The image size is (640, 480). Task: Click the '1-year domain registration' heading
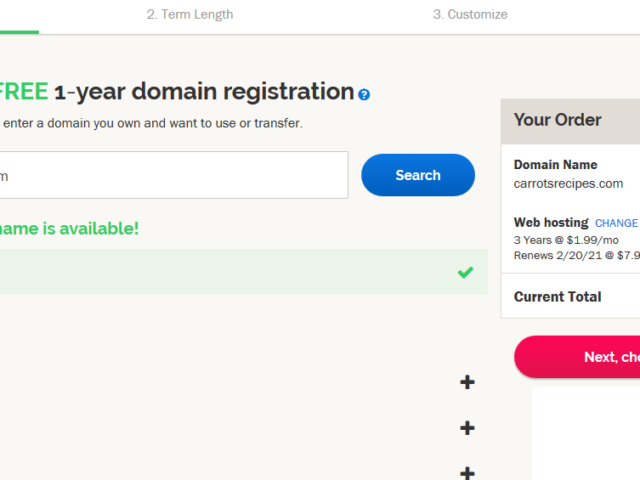tap(203, 92)
